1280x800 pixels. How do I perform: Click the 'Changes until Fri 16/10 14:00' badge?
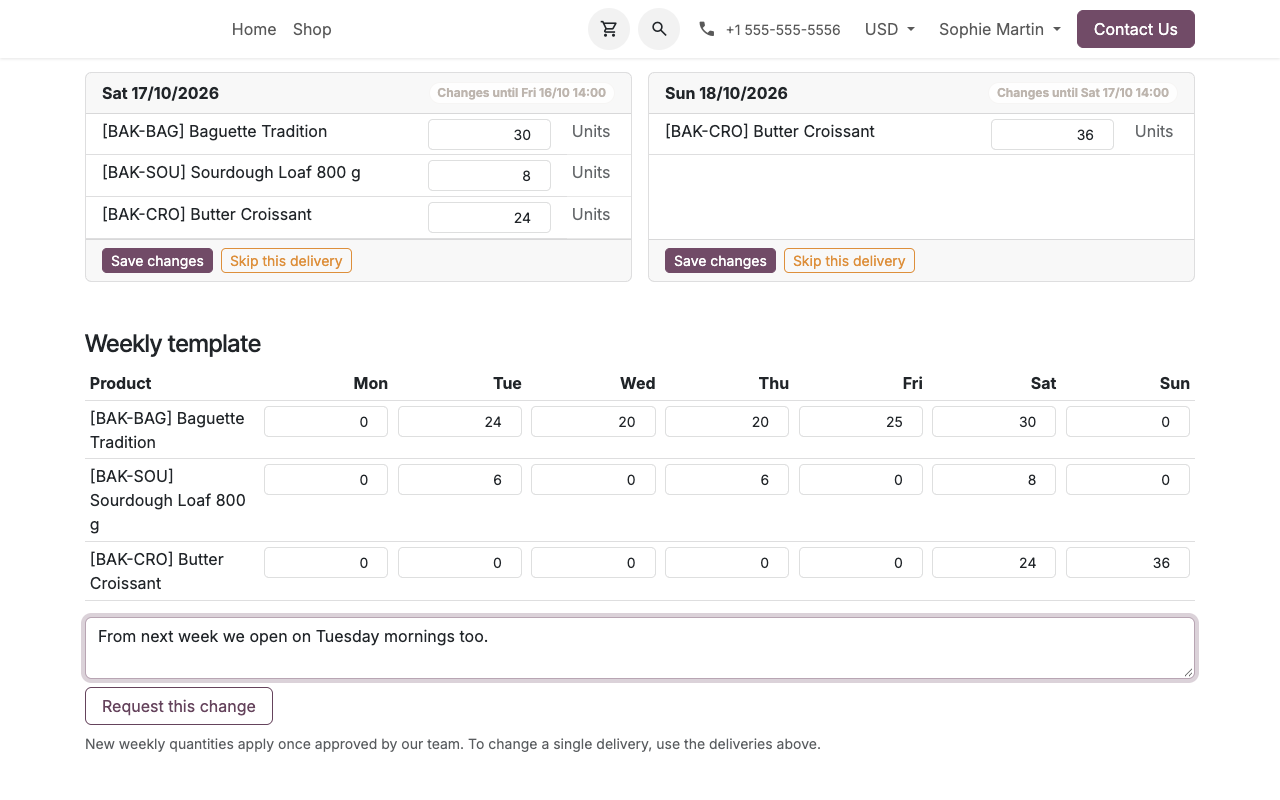click(522, 93)
